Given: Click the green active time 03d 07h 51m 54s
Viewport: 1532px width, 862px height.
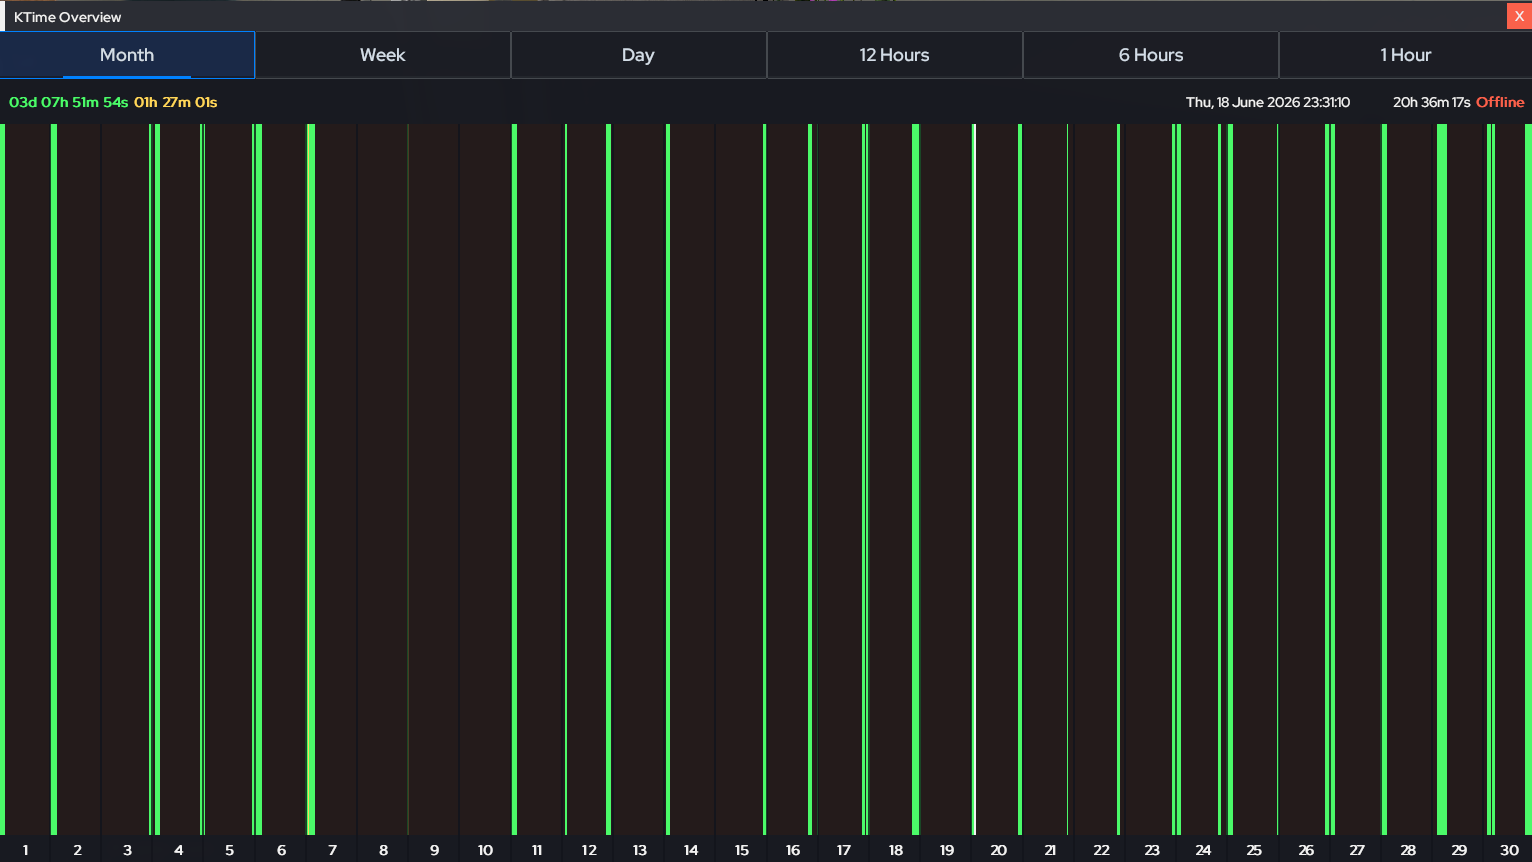Looking at the screenshot, I should [x=68, y=102].
